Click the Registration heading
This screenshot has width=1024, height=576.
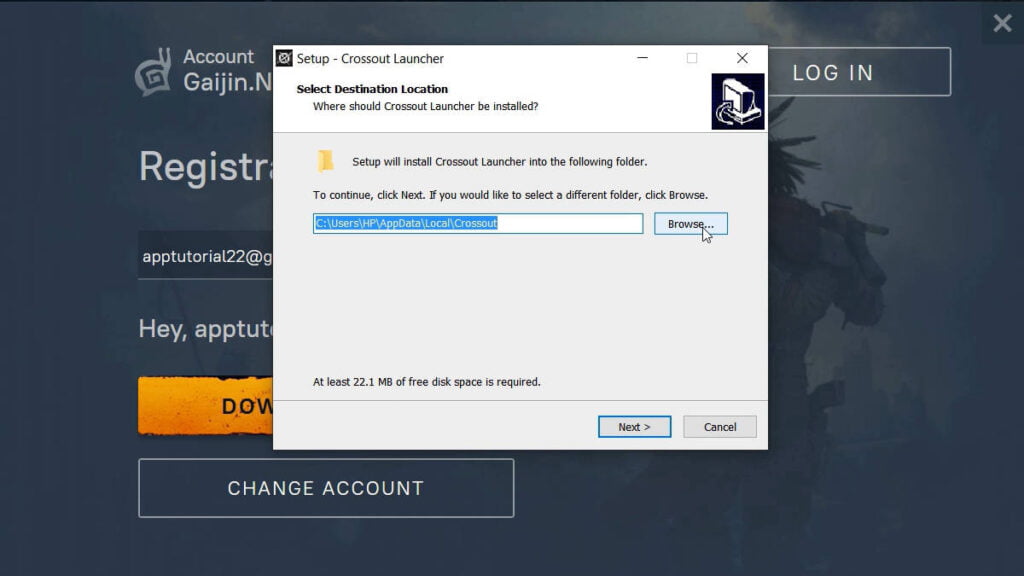pos(206,166)
